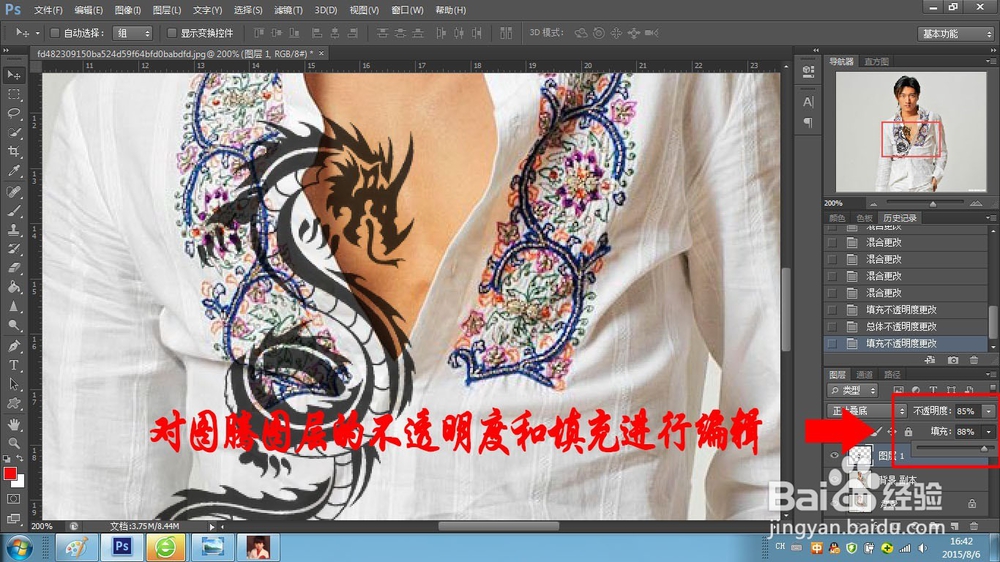Lock all for the layer
Screen dimensions: 1000x562
pos(908,432)
